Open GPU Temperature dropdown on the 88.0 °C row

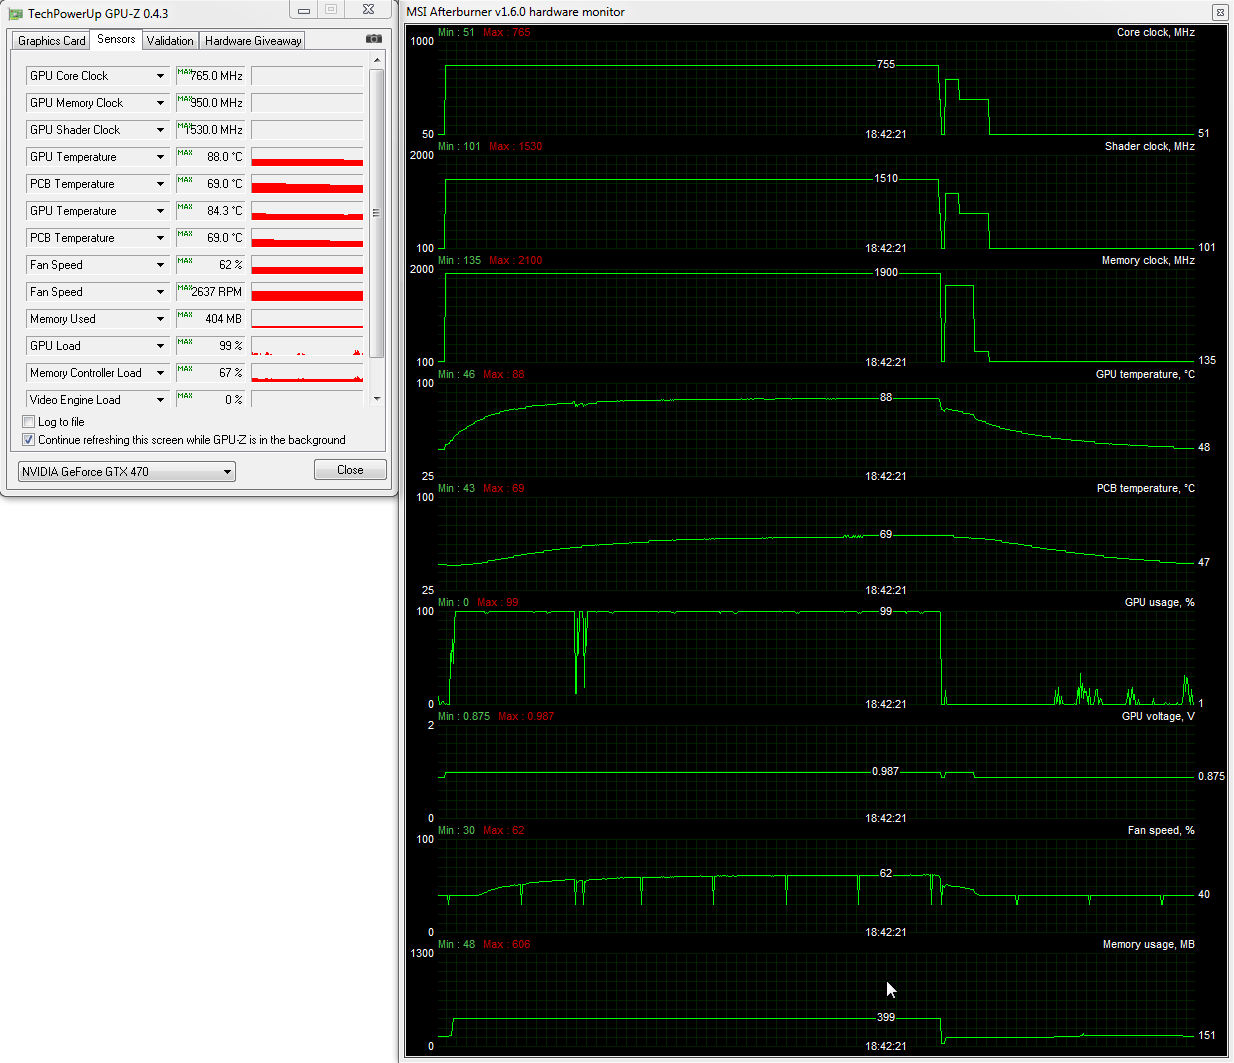coord(160,157)
